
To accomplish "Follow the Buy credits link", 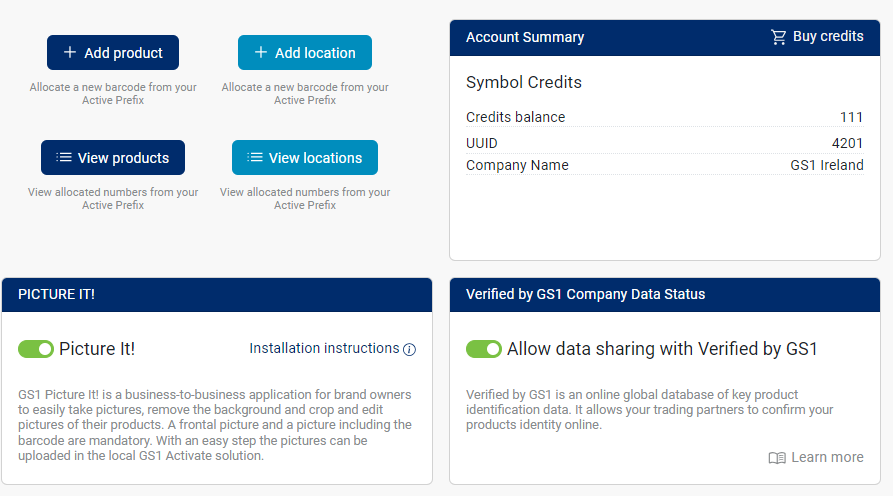I will click(817, 36).
